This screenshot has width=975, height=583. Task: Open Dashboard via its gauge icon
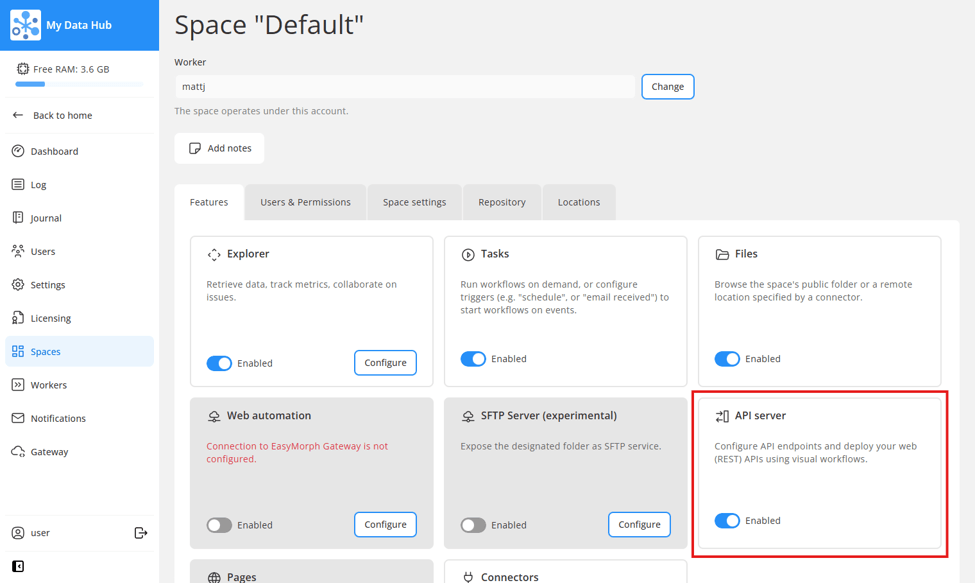click(18, 151)
